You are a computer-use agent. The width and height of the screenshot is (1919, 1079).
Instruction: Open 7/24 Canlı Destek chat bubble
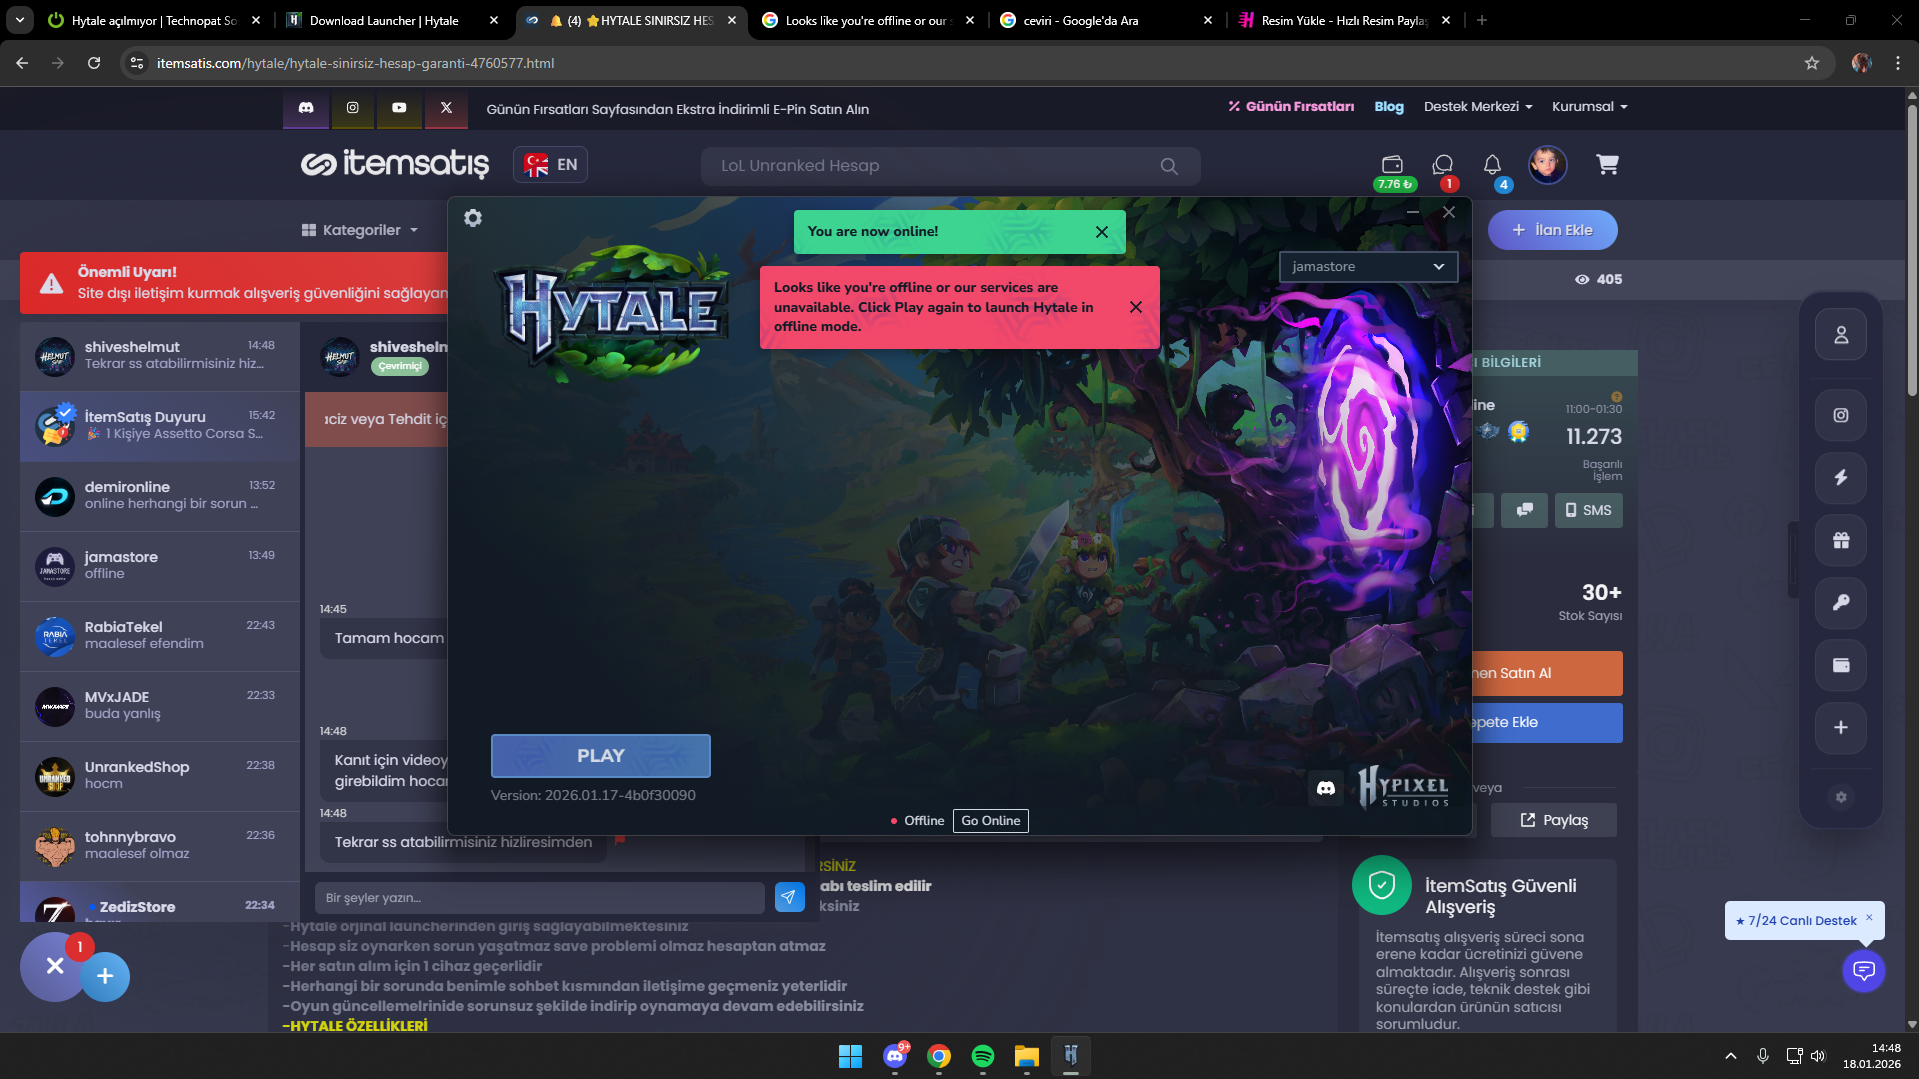[1864, 970]
